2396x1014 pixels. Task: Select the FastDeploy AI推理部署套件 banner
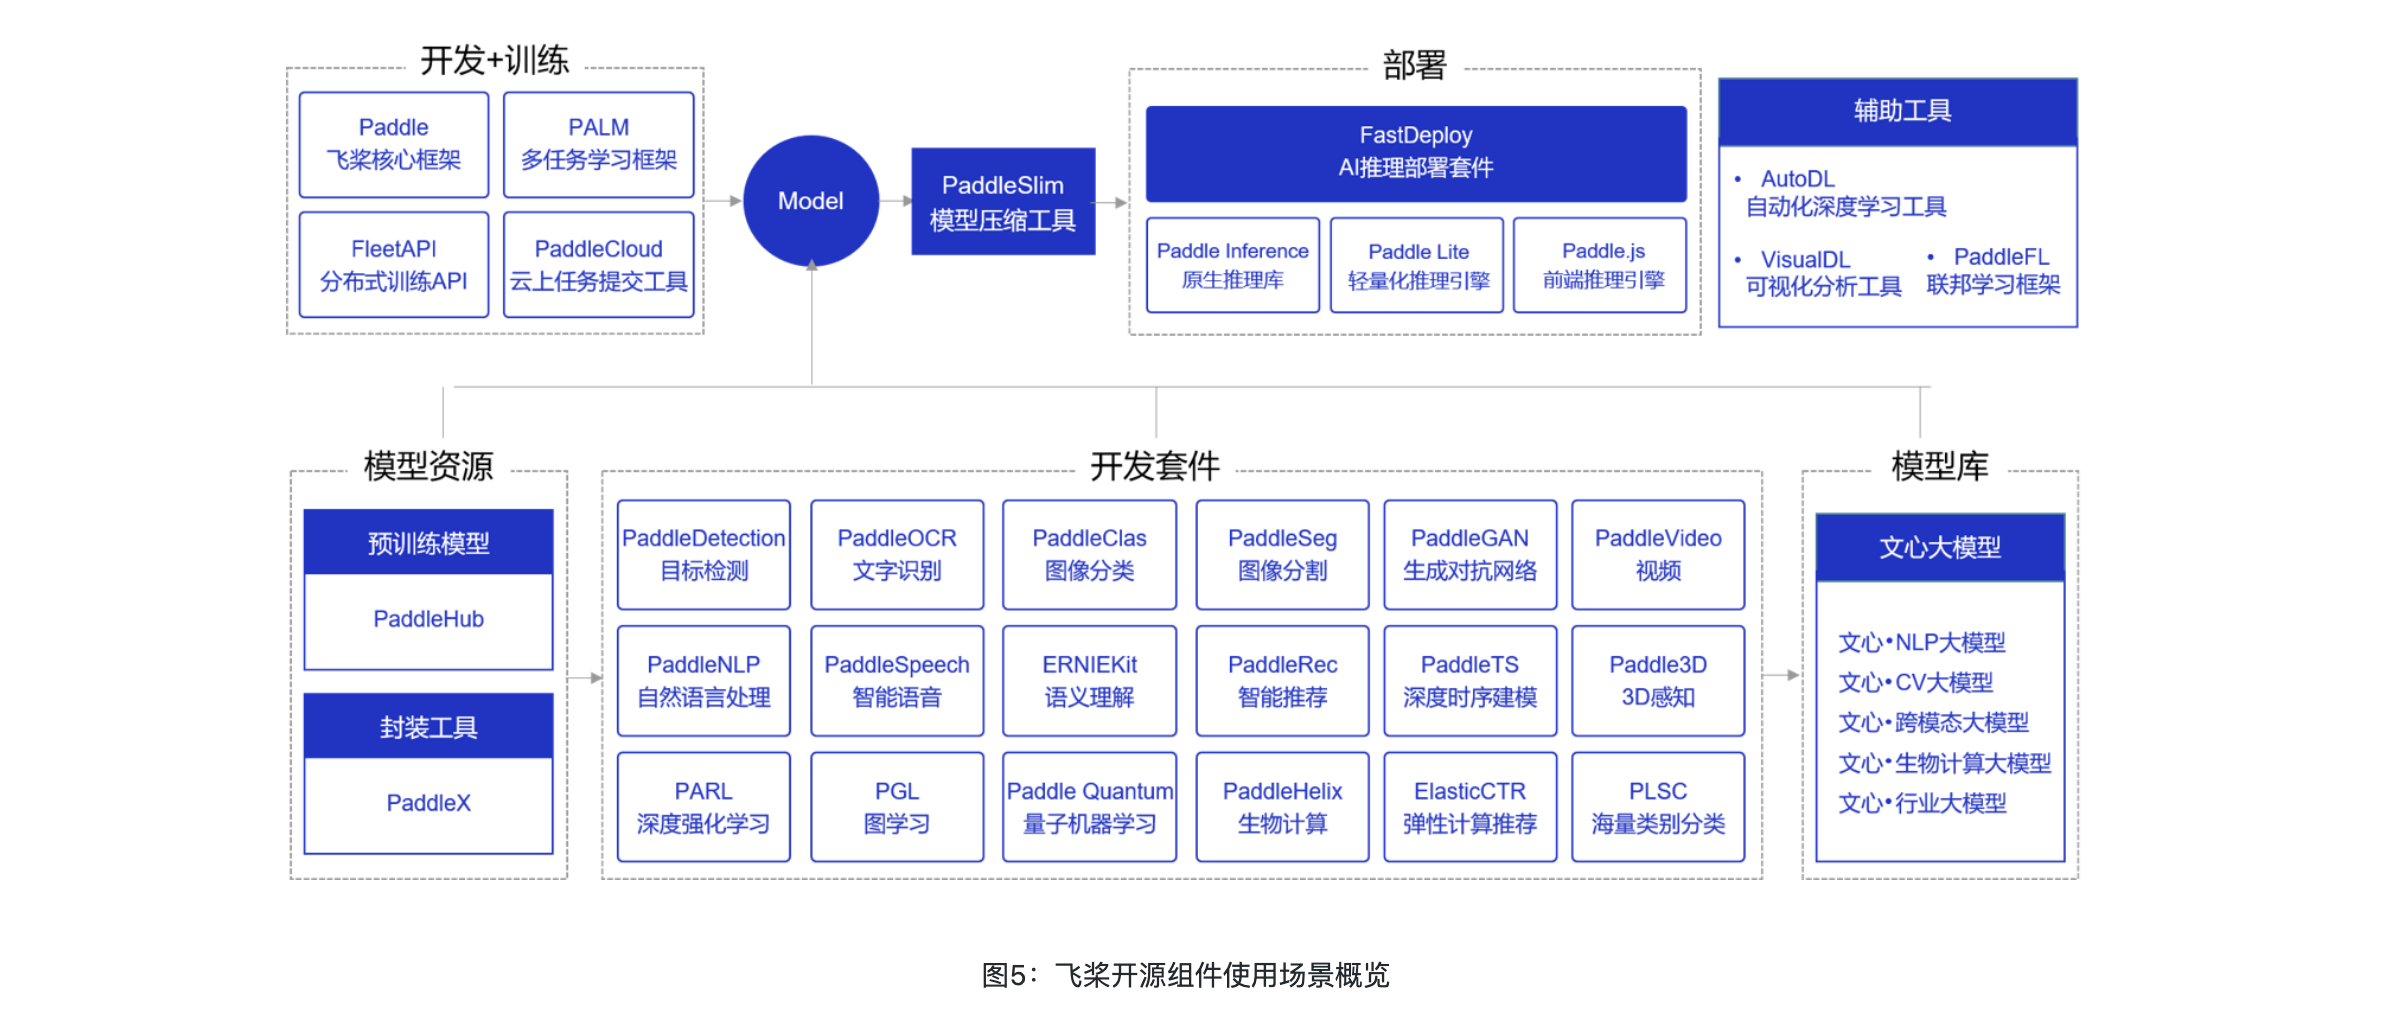(1416, 153)
